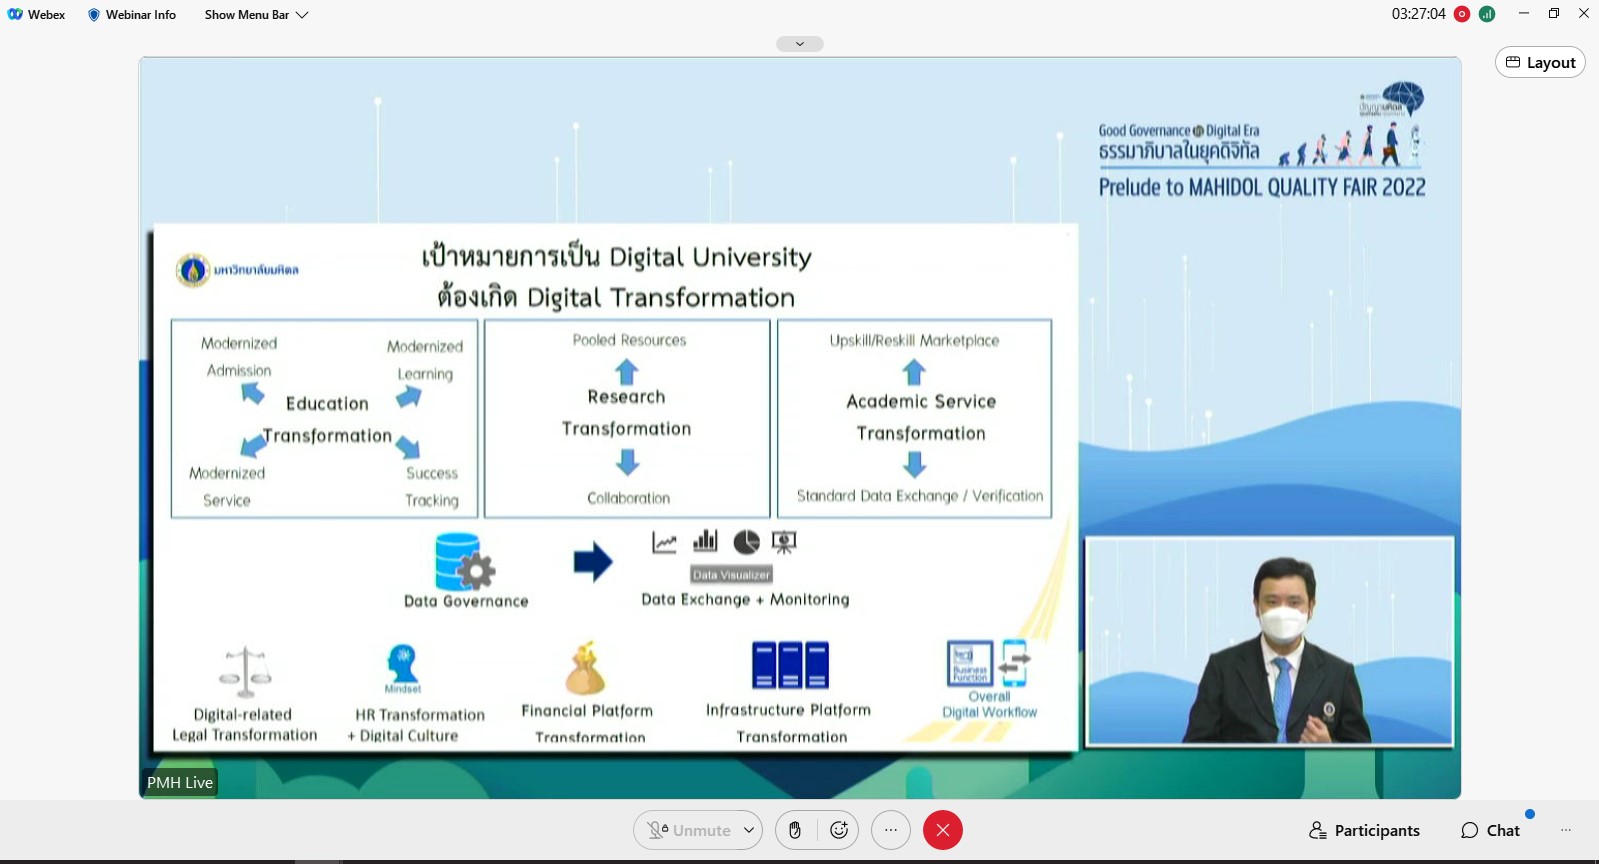Open the Chat panel

(1490, 830)
